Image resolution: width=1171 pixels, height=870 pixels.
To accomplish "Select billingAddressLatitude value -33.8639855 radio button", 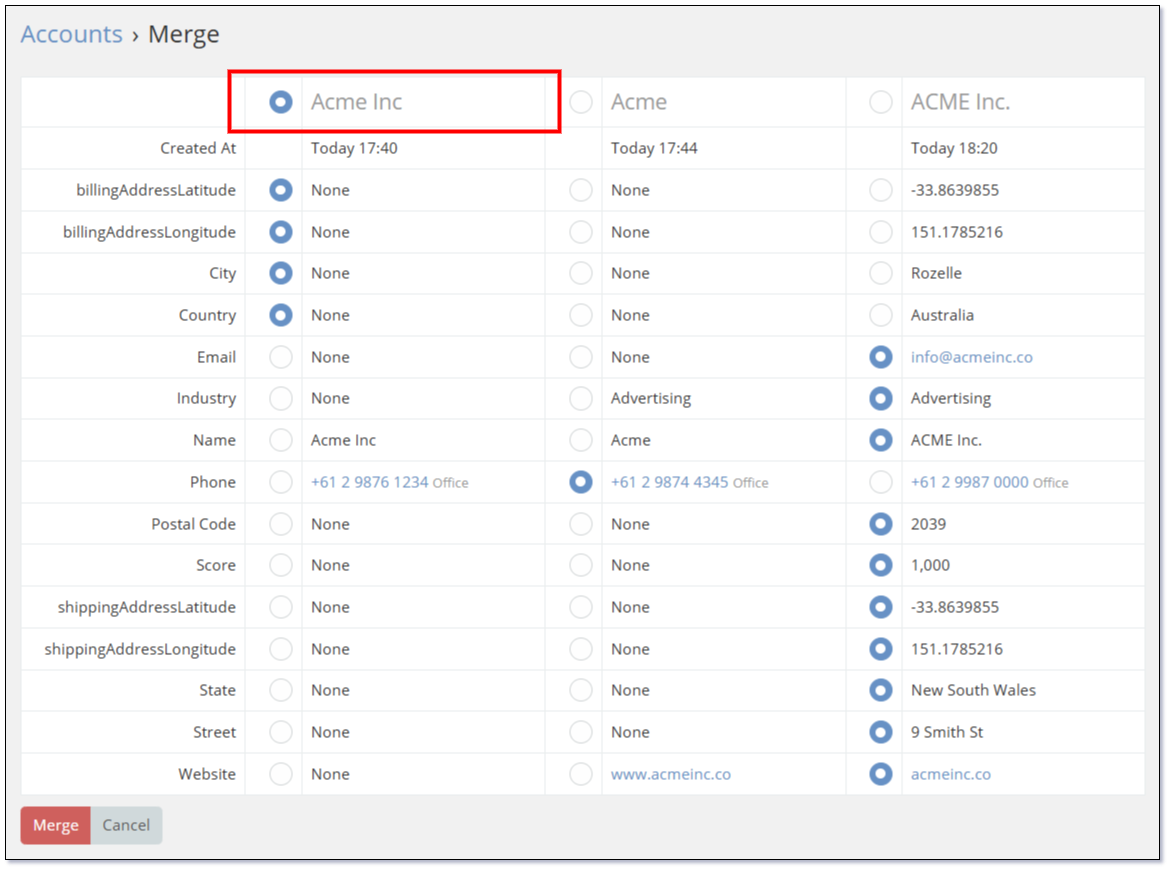I will (880, 190).
